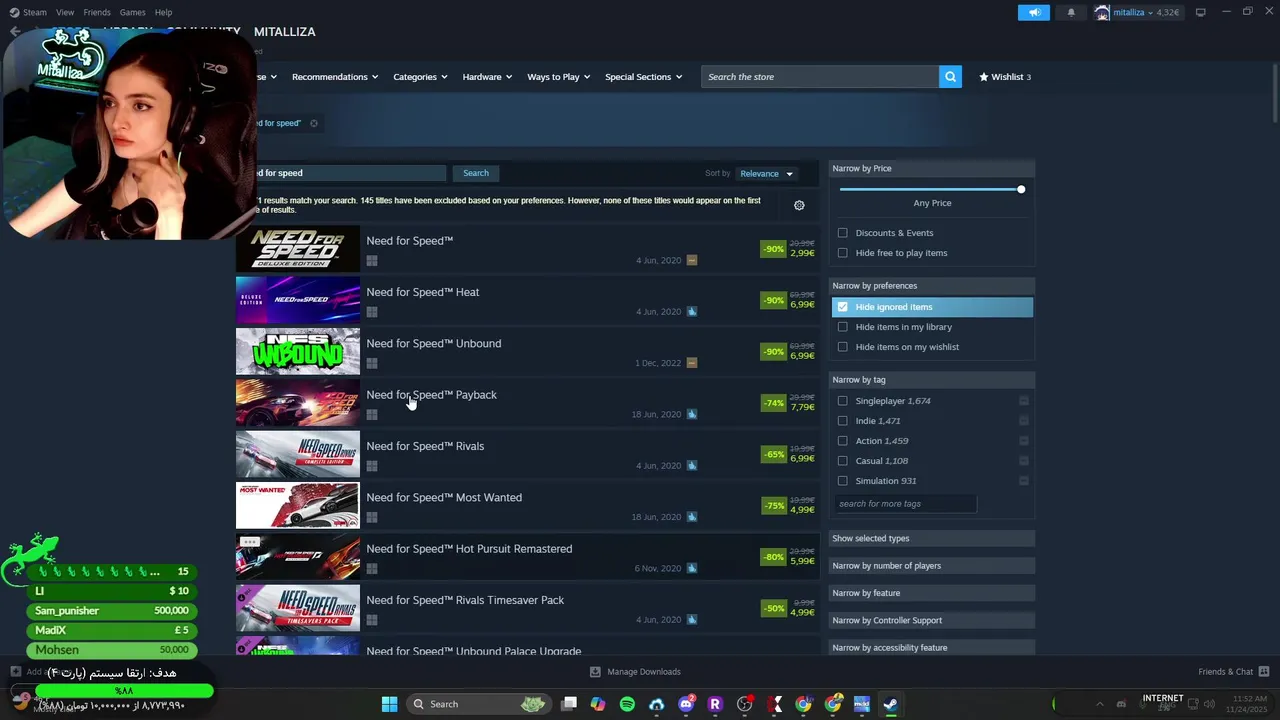This screenshot has height=720, width=1280.
Task: Open the Steam announcements megaphone icon
Action: tap(1034, 12)
